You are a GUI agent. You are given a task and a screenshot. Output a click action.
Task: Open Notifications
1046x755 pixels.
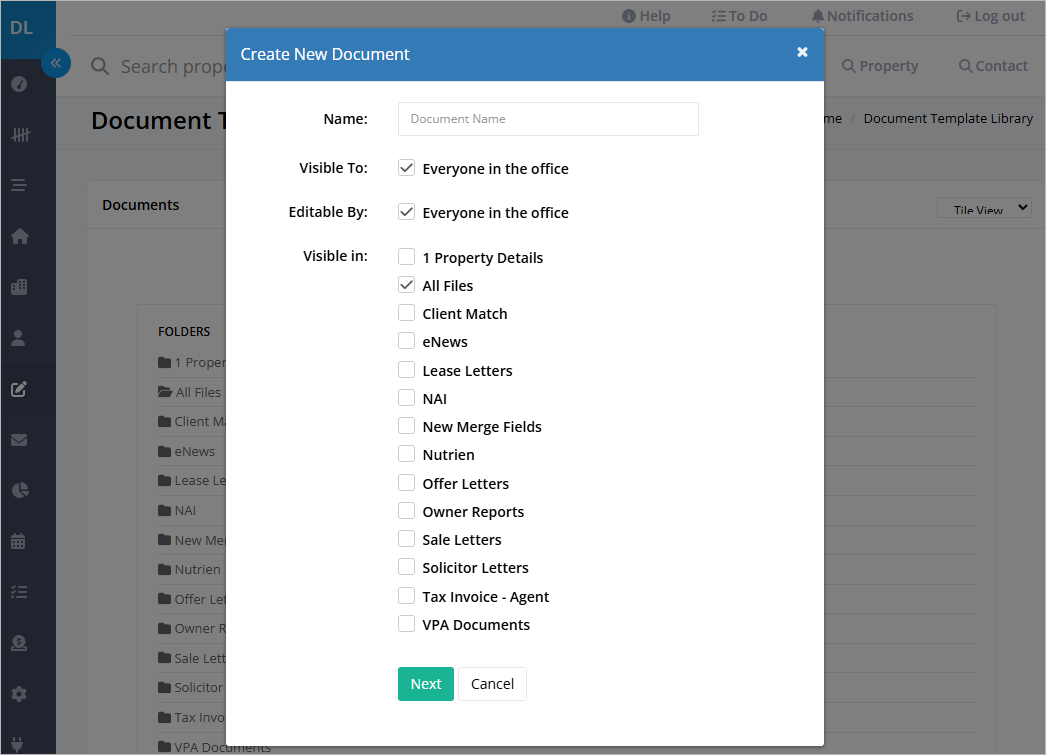pyautogui.click(x=862, y=16)
